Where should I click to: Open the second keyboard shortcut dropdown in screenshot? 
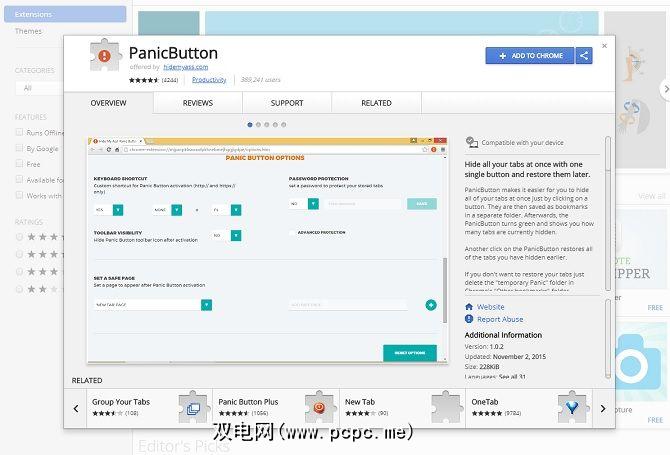(176, 210)
